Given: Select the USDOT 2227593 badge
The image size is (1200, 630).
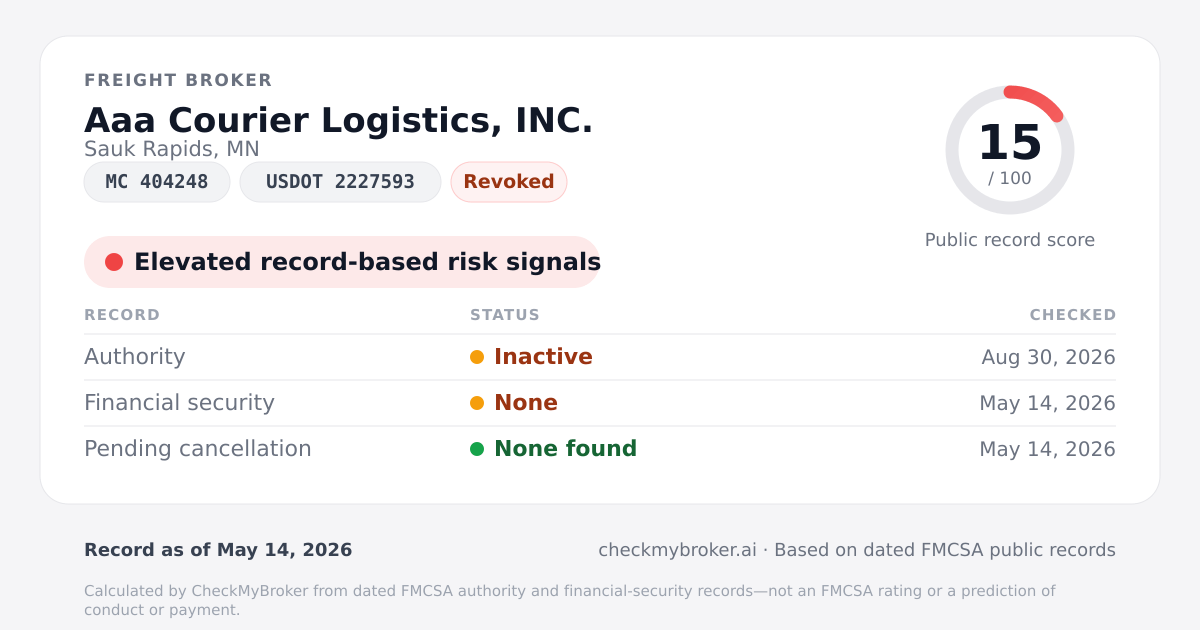Looking at the screenshot, I should coord(340,182).
